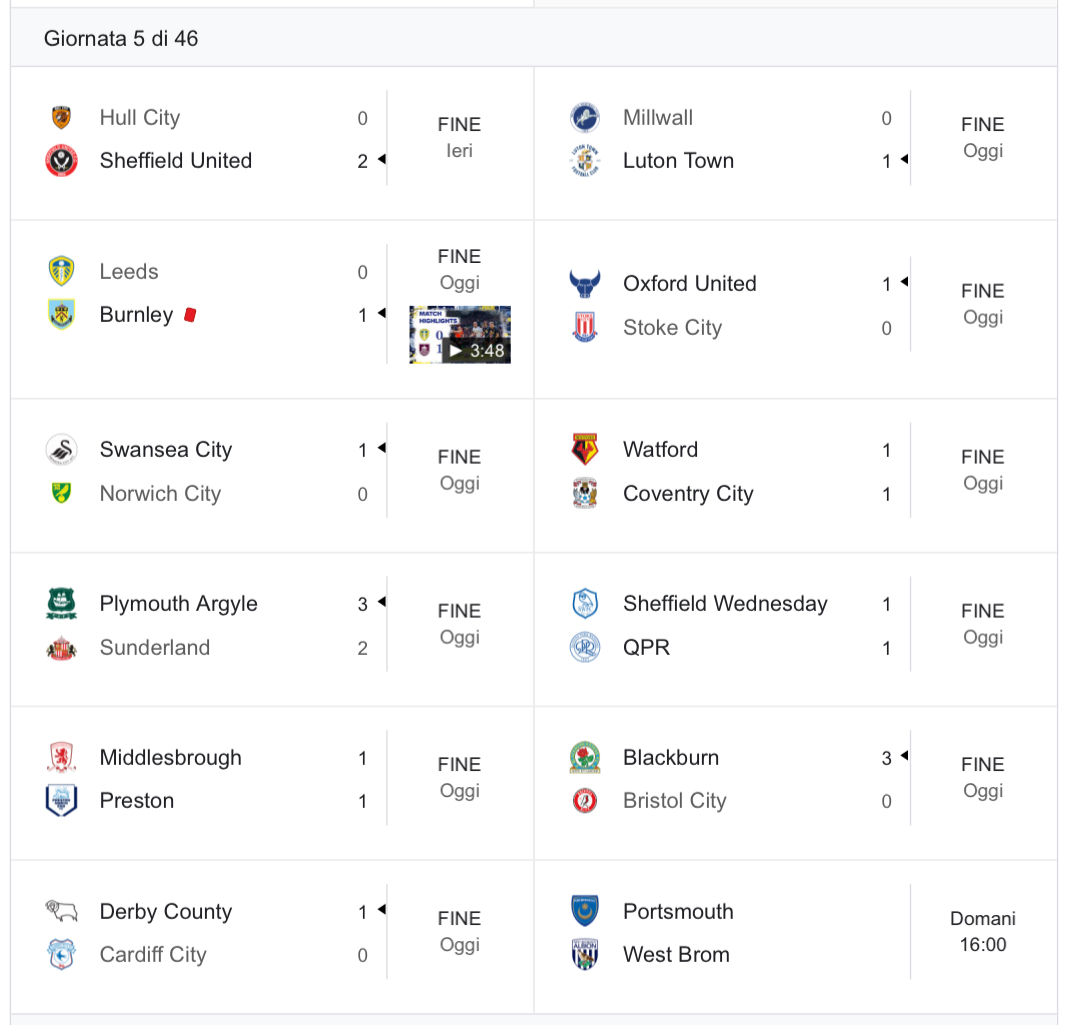Play the Leeds–Burnley match highlights video
Screen dimensions: 1080x1025
460,335
